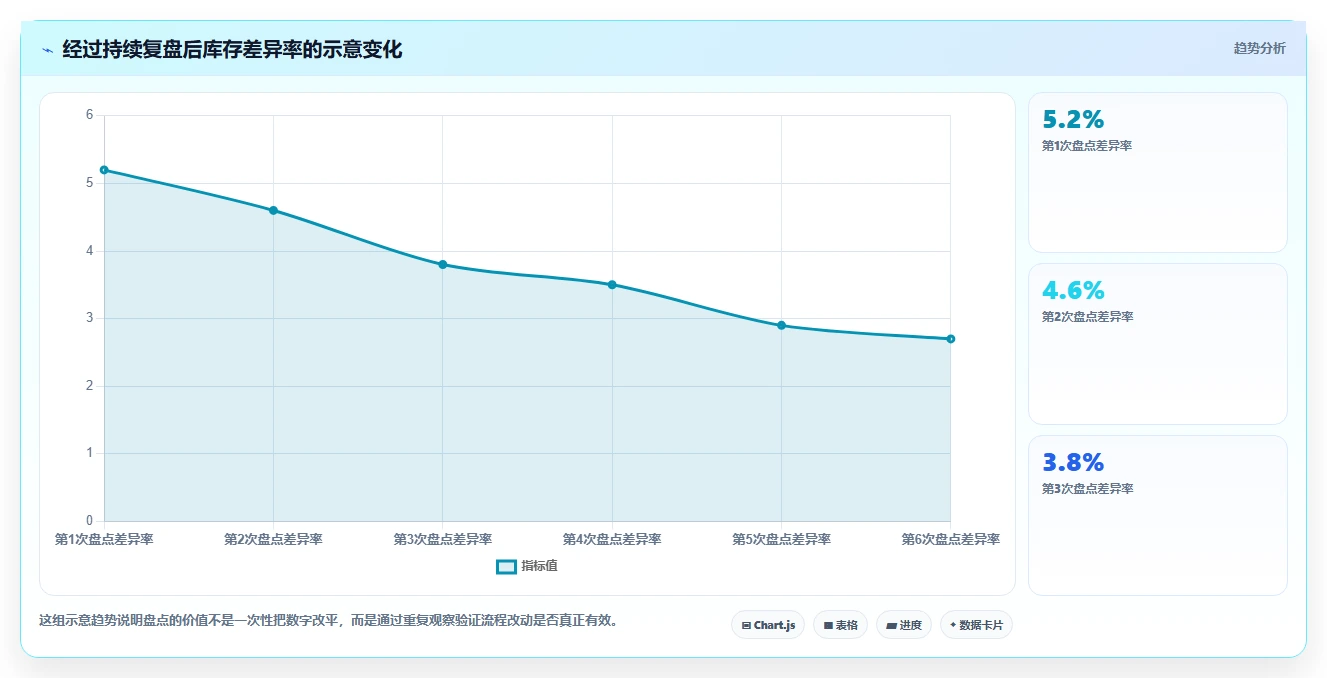
Task: Click the y-axis value 2
Action: (x=89, y=386)
